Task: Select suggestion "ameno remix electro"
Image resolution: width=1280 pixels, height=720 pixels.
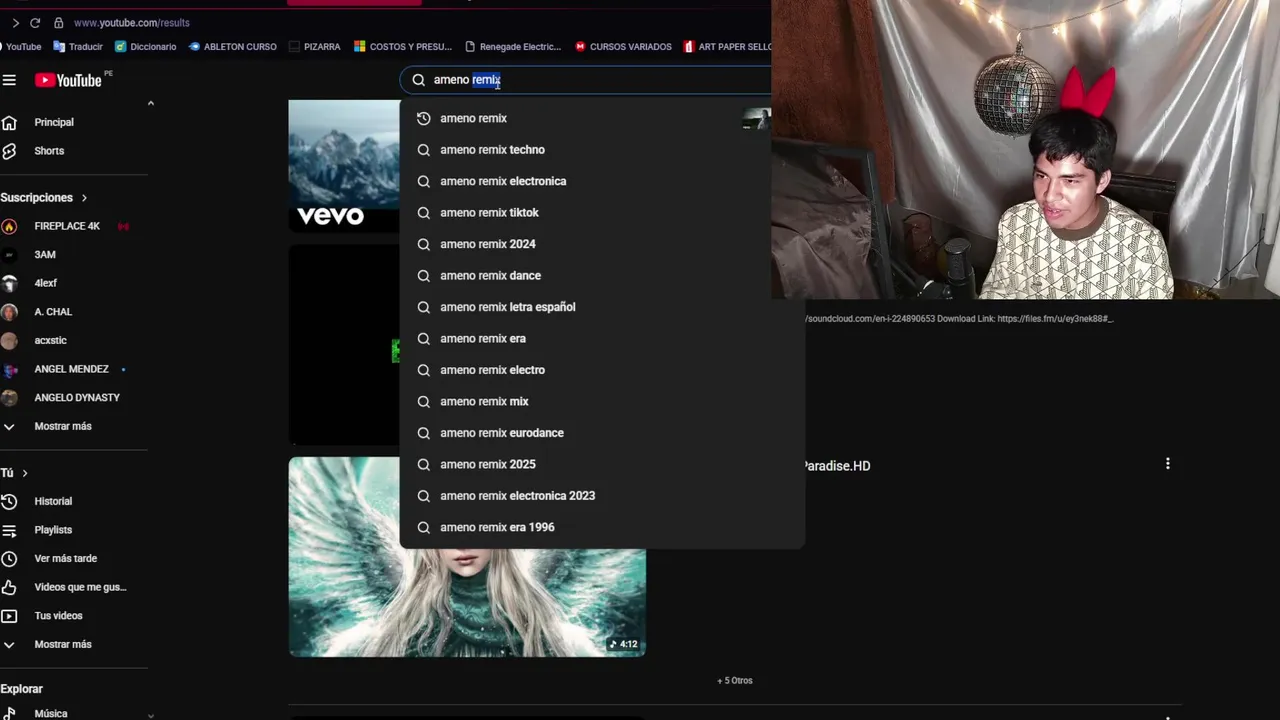Action: click(602, 370)
